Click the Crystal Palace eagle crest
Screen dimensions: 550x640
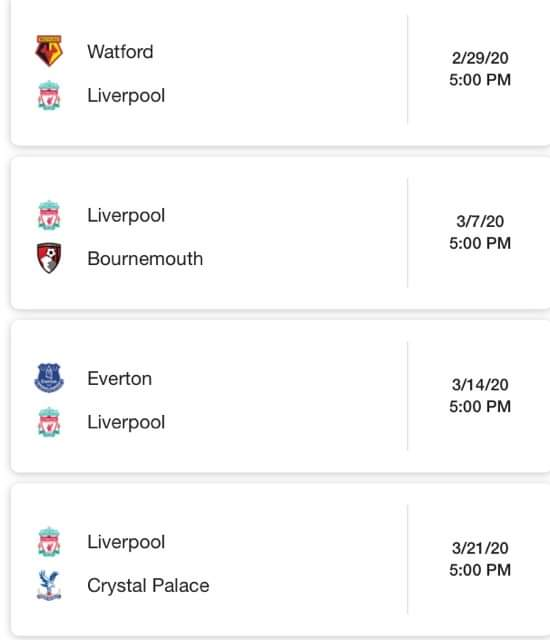click(x=49, y=585)
